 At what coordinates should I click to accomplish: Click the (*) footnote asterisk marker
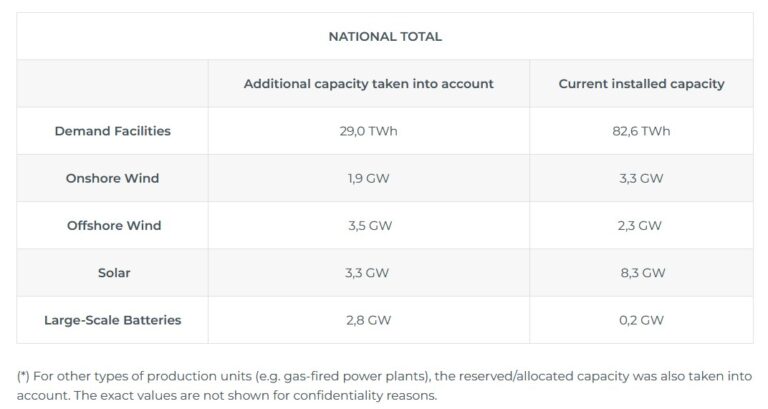tap(23, 376)
